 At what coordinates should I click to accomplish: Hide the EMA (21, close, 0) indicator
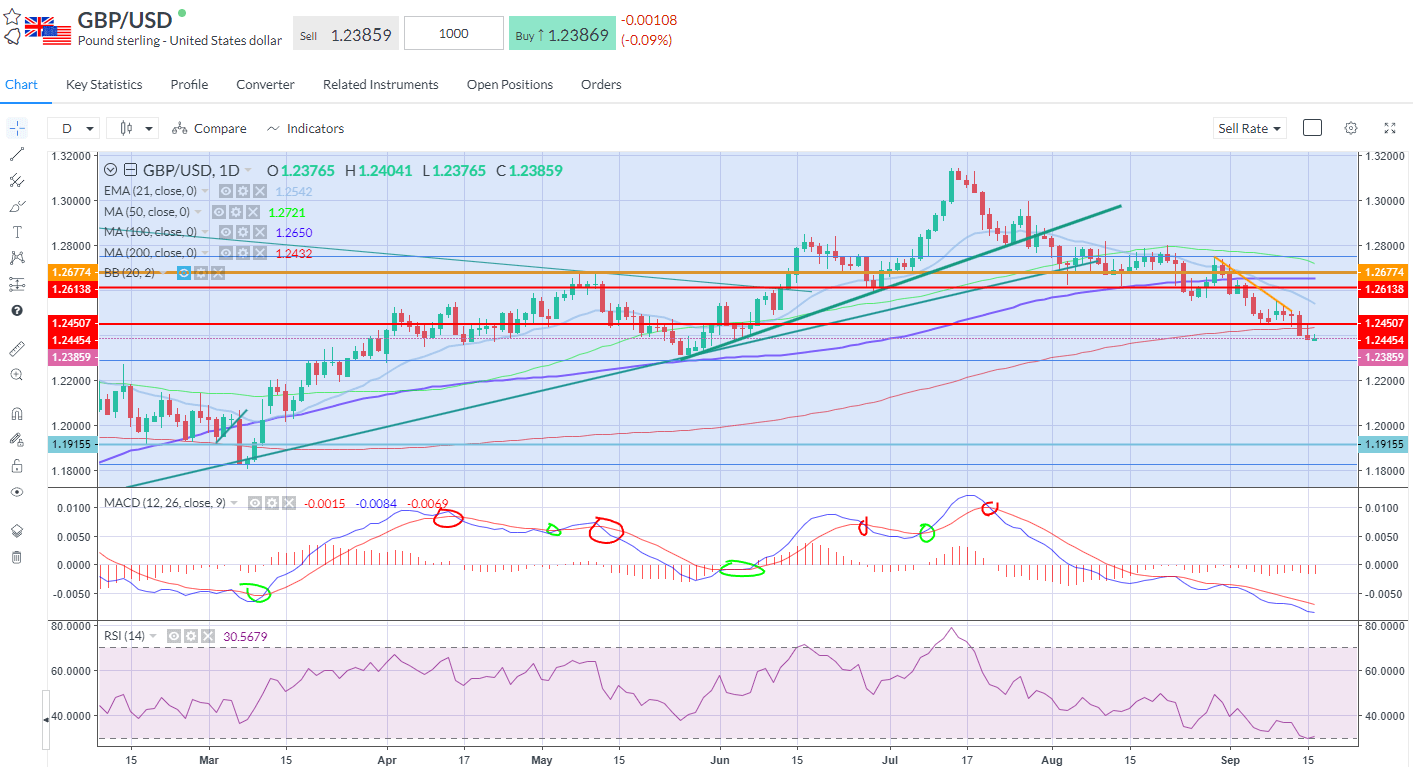[225, 191]
